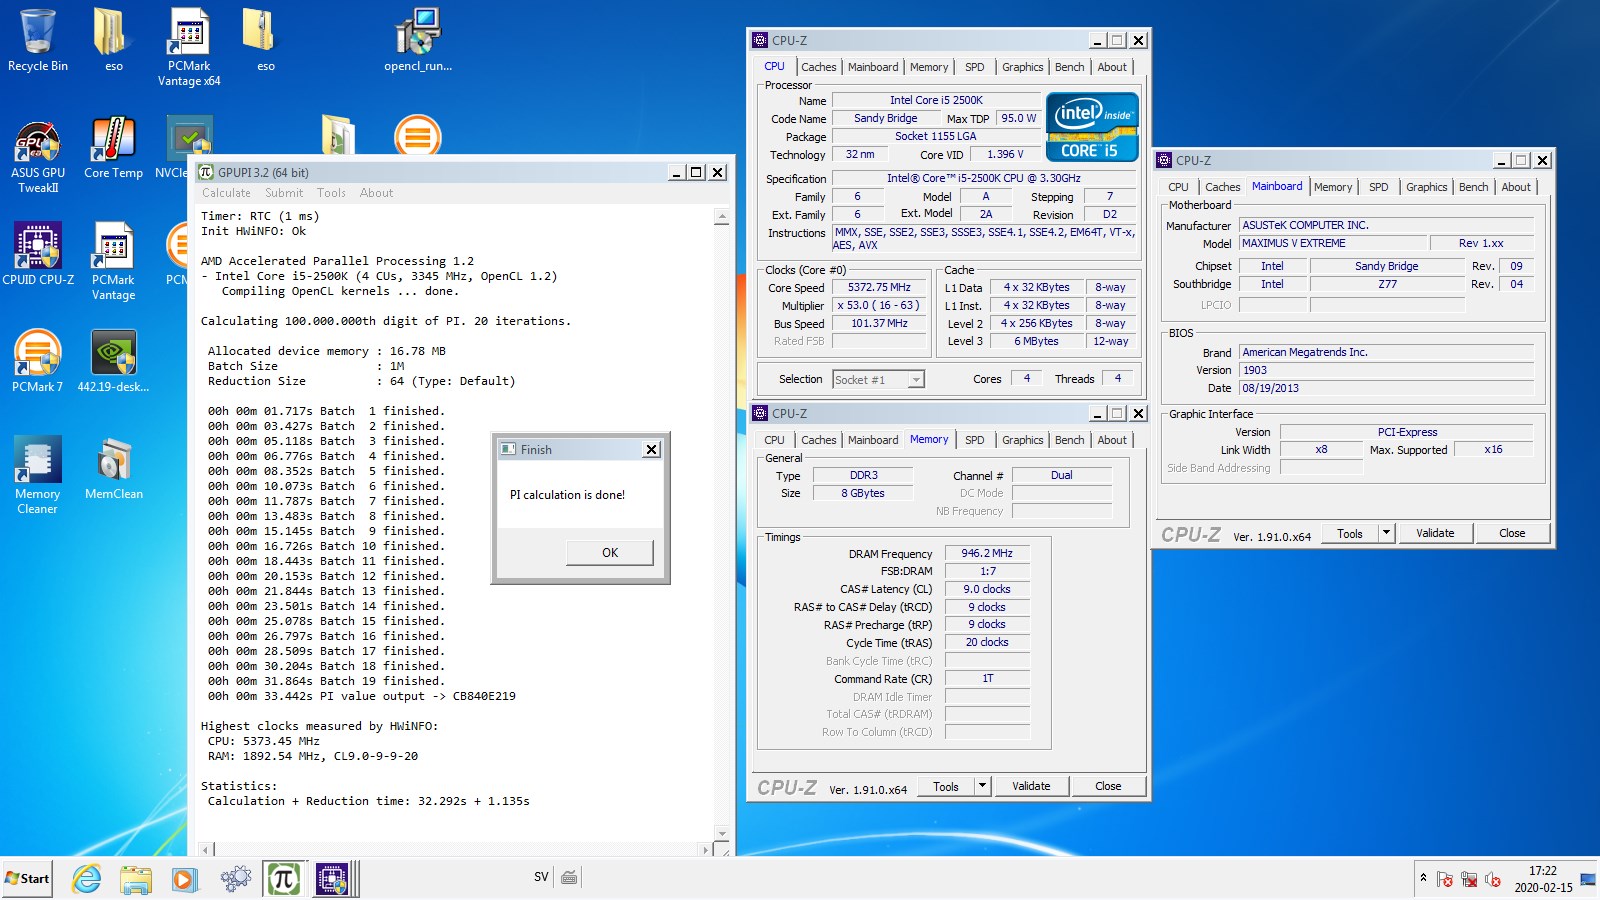Close the Finish dialog with its X
Viewport: 1600px width, 900px height.
[x=651, y=450]
